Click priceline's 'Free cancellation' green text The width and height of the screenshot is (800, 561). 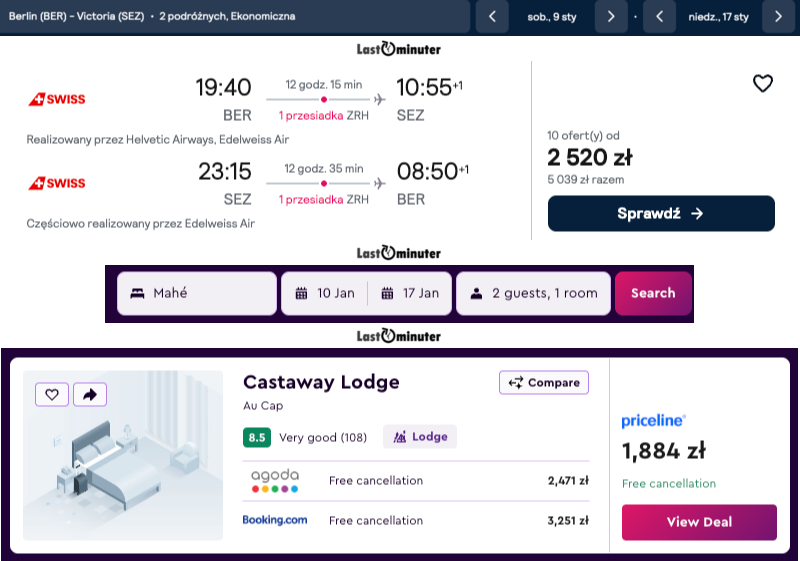click(668, 483)
